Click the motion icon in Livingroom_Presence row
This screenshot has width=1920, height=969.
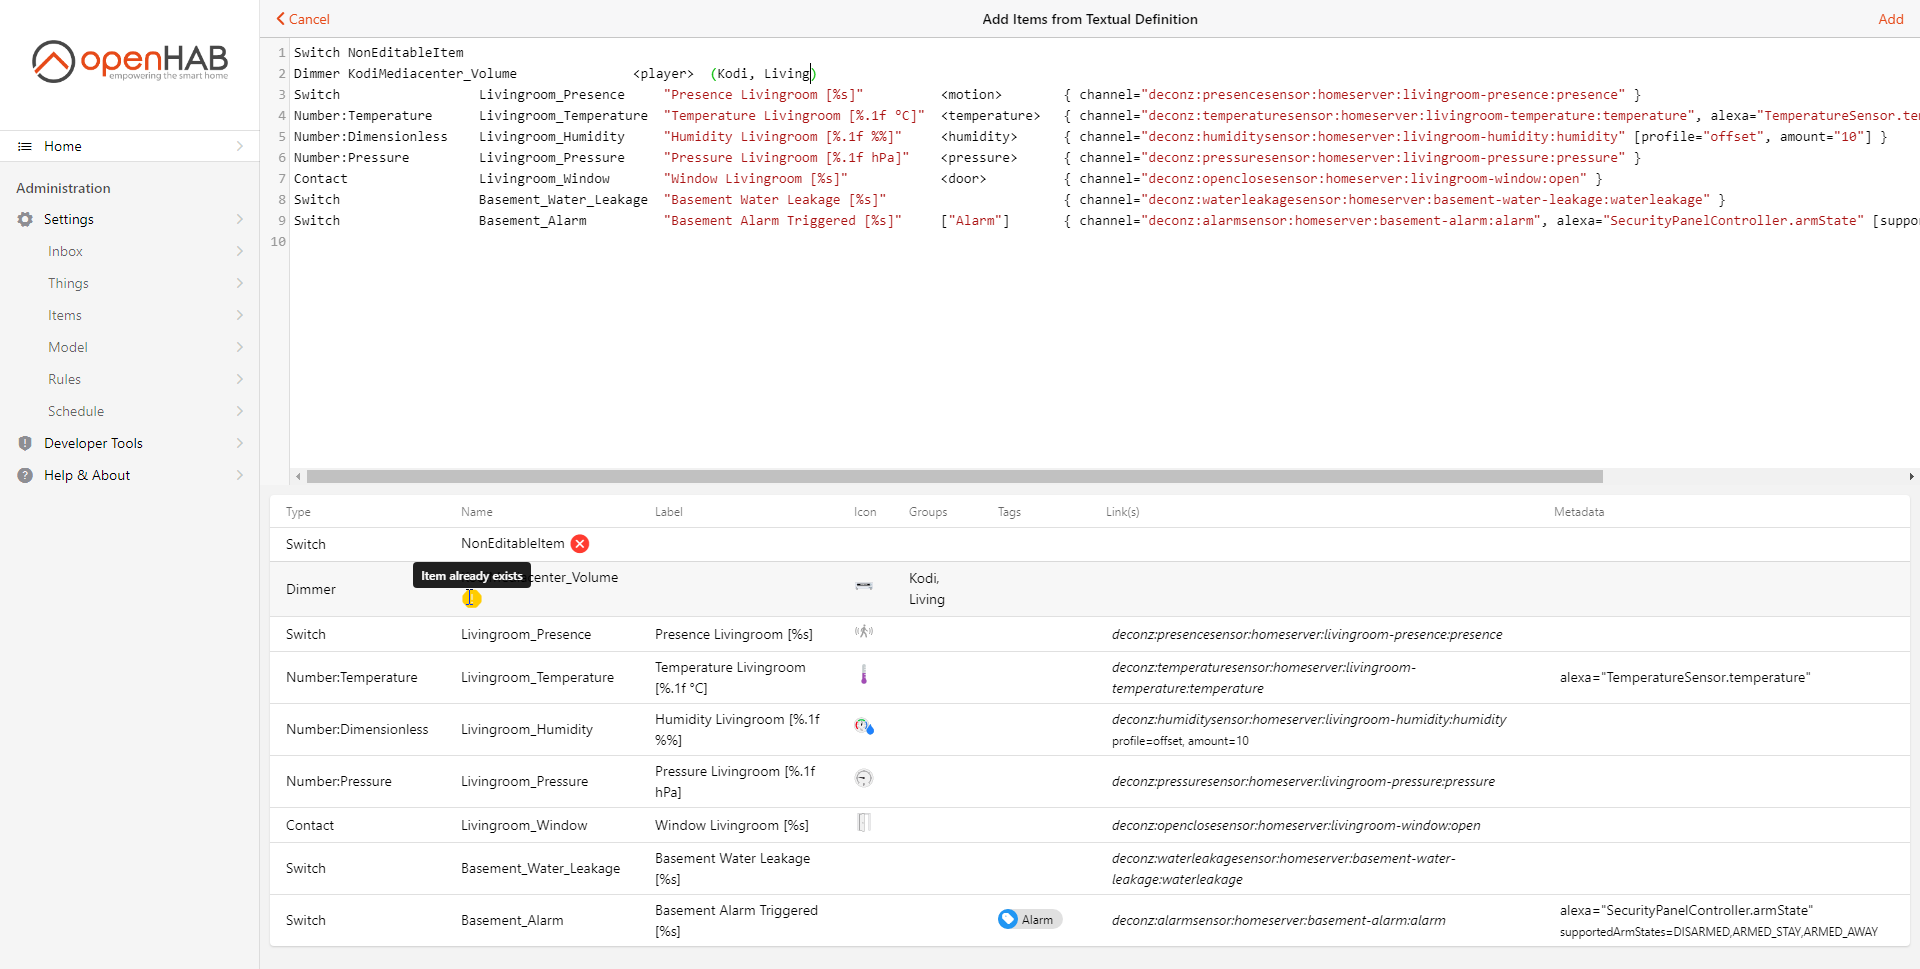click(x=864, y=632)
